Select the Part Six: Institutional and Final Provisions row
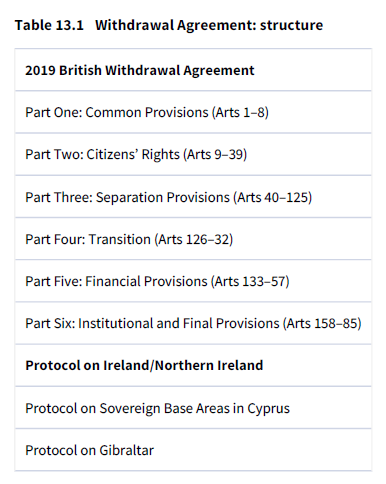Image resolution: width=386 pixels, height=484 pixels. pos(193,323)
